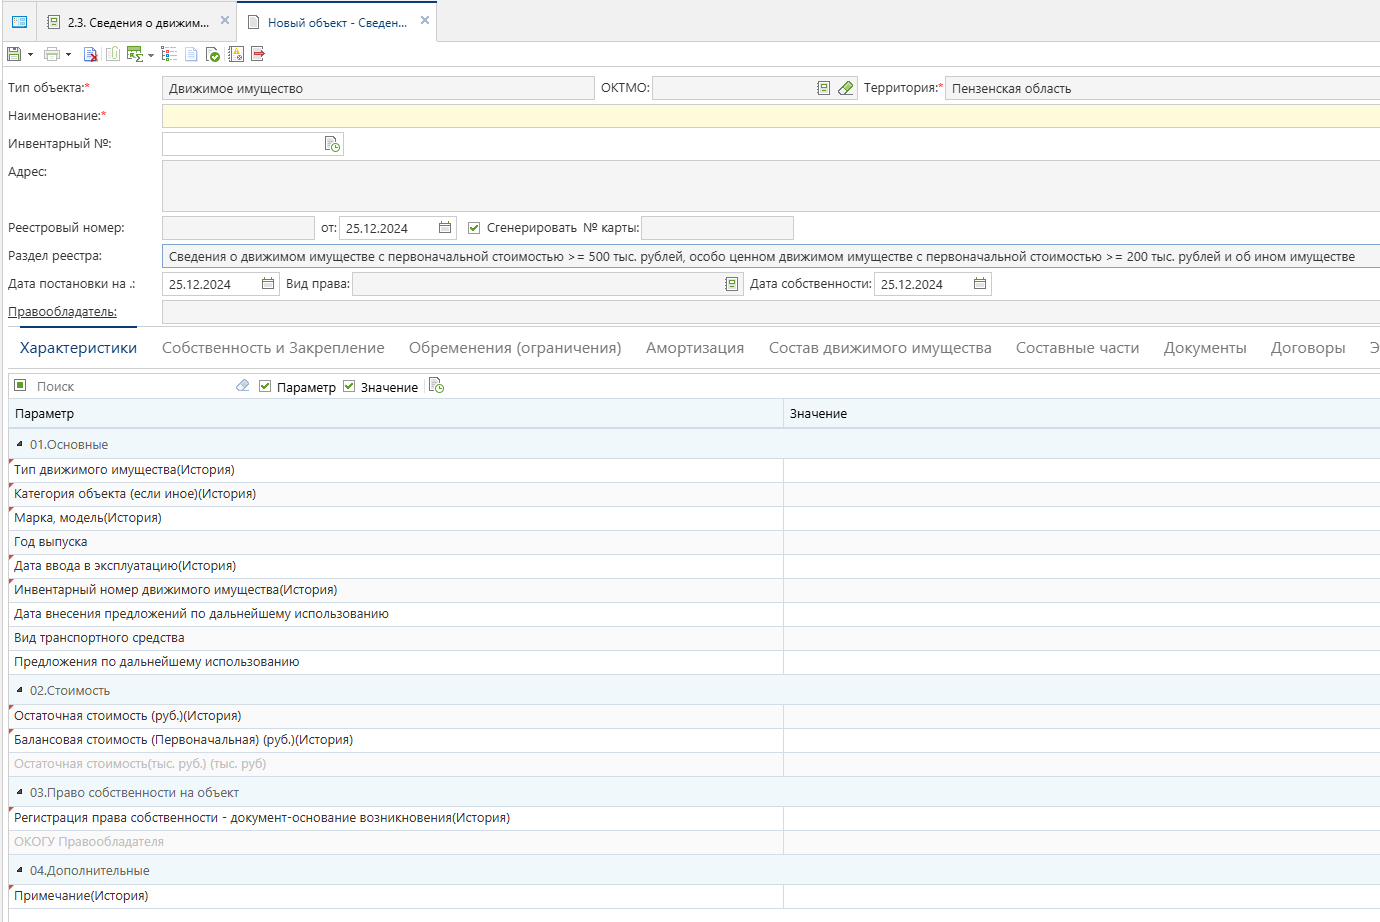Collapse the 04.Дополнительные group
The height and width of the screenshot is (922, 1380).
click(20, 870)
